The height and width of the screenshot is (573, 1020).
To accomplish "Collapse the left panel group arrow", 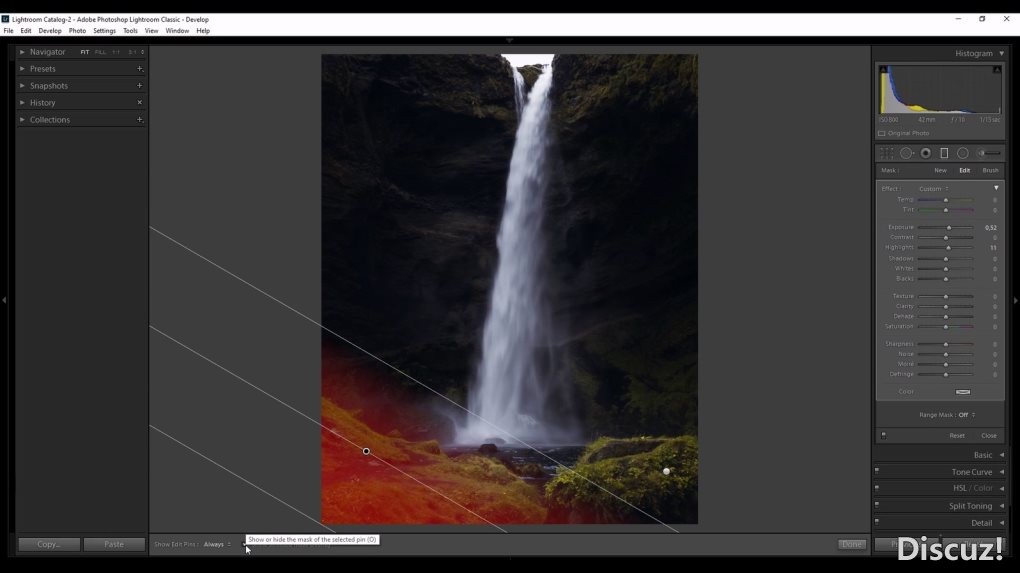I will click(x=5, y=300).
